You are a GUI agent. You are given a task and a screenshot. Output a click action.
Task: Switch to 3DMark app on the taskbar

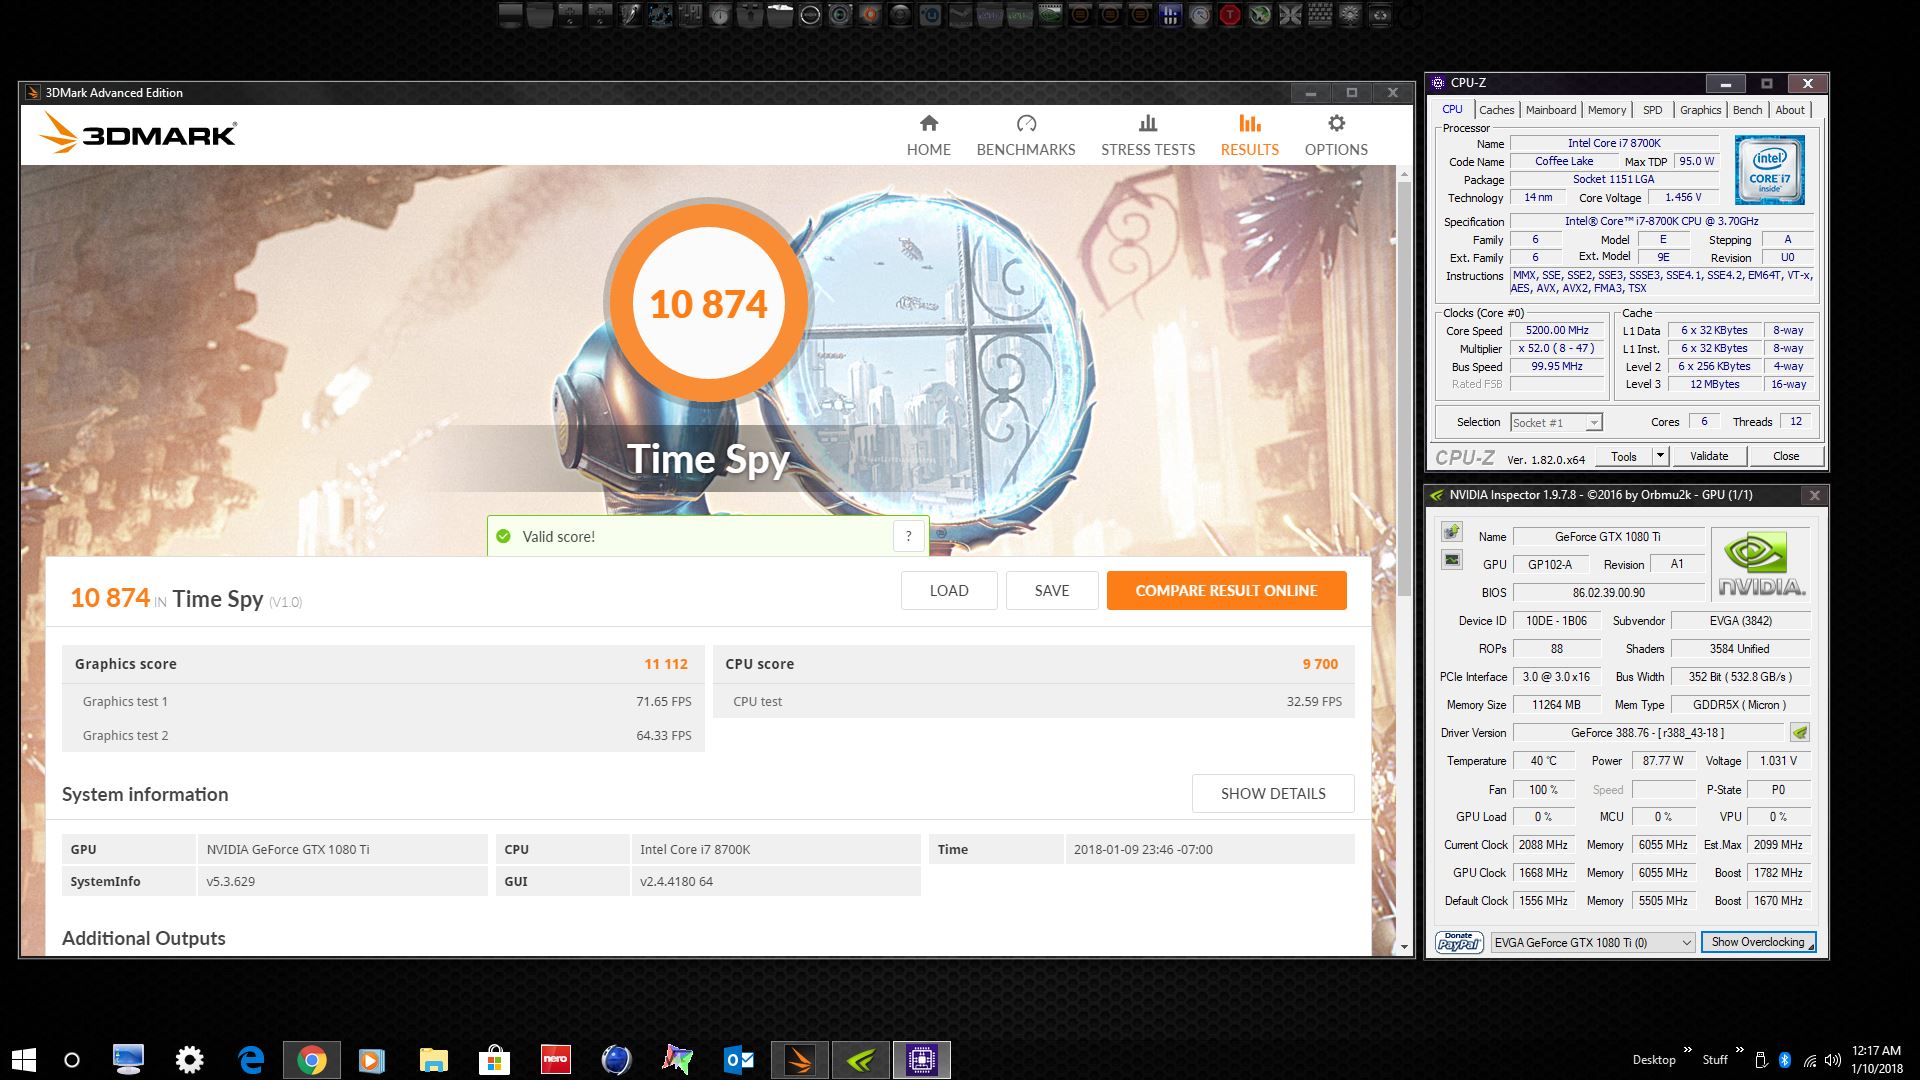pos(800,1060)
